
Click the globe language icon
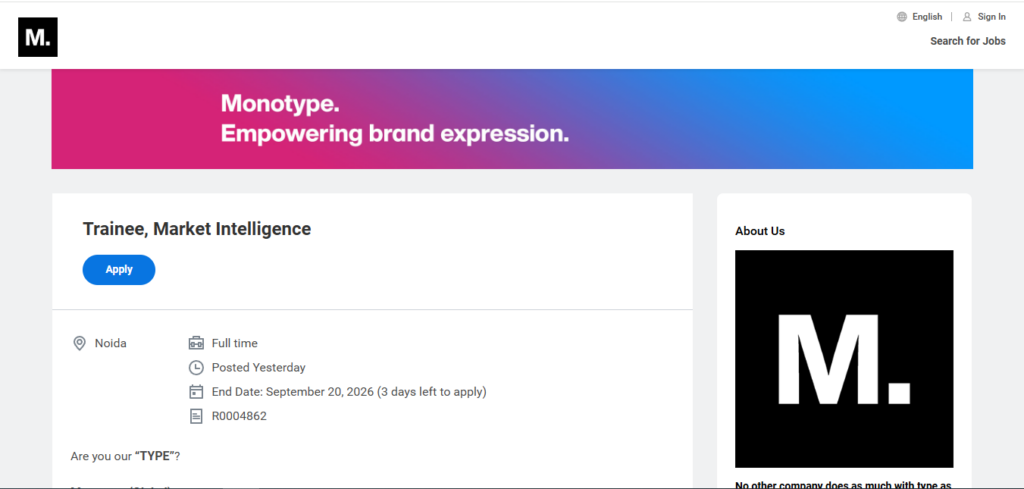902,17
